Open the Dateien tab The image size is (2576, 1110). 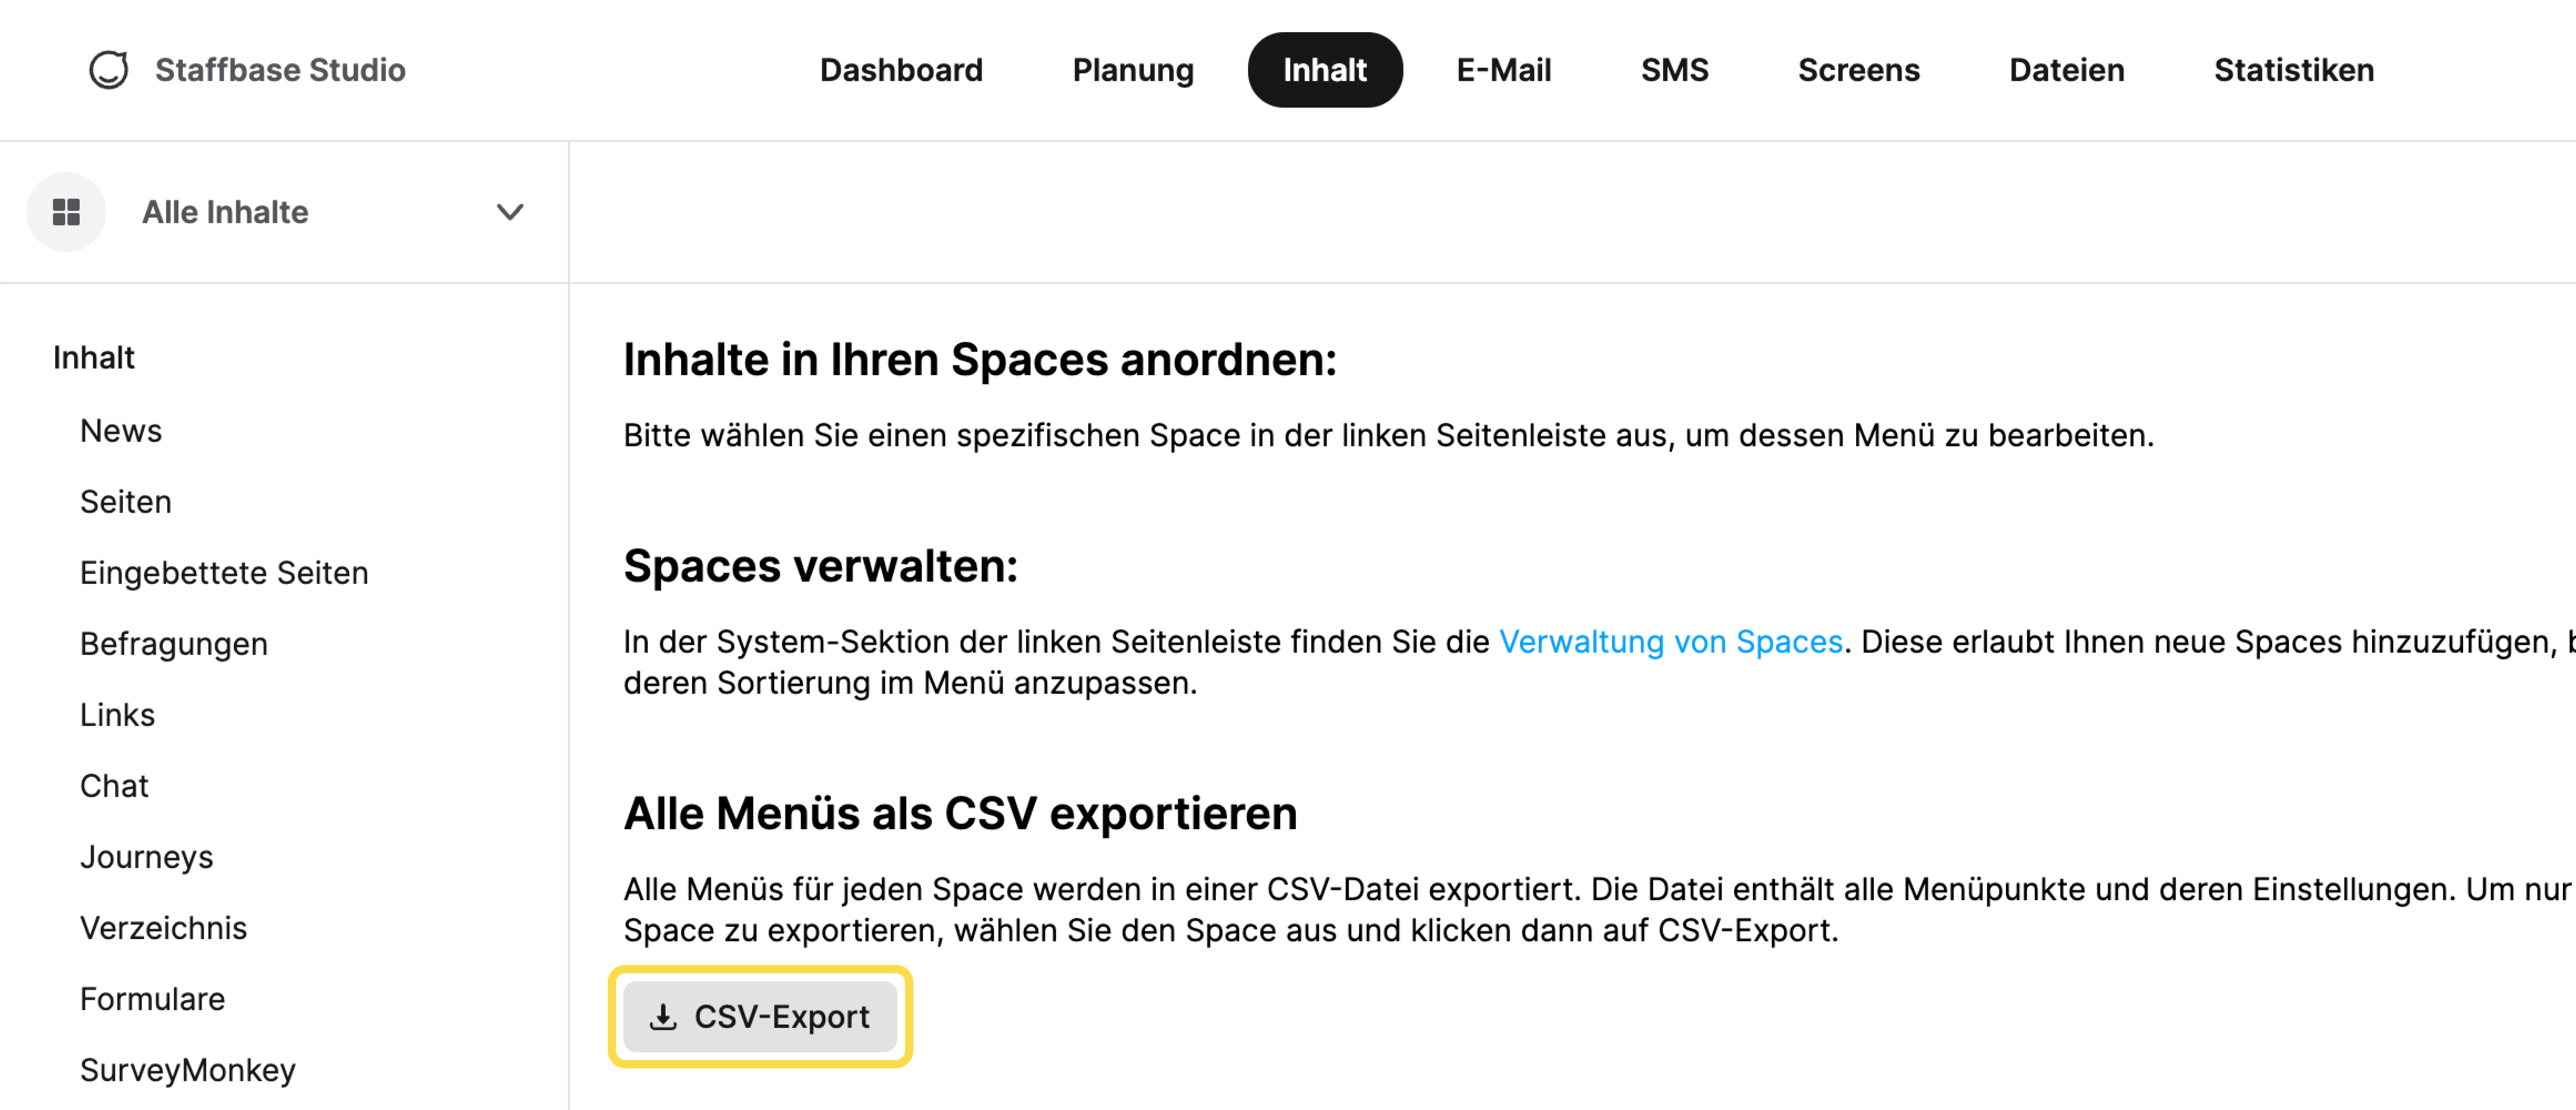tap(2066, 70)
